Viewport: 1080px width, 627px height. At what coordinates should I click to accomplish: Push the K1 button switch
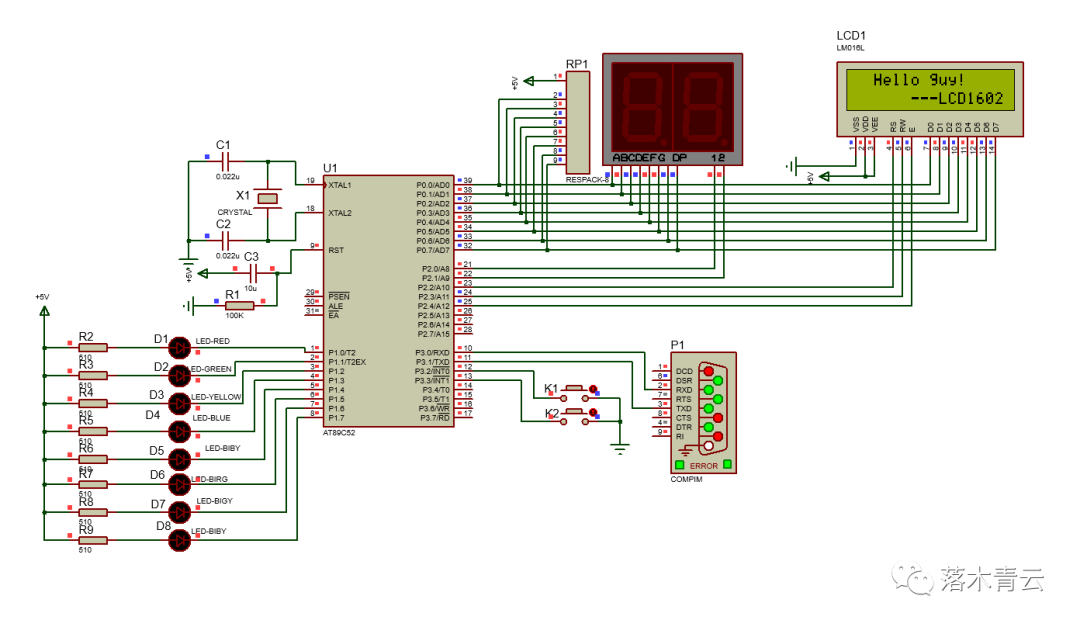[574, 393]
